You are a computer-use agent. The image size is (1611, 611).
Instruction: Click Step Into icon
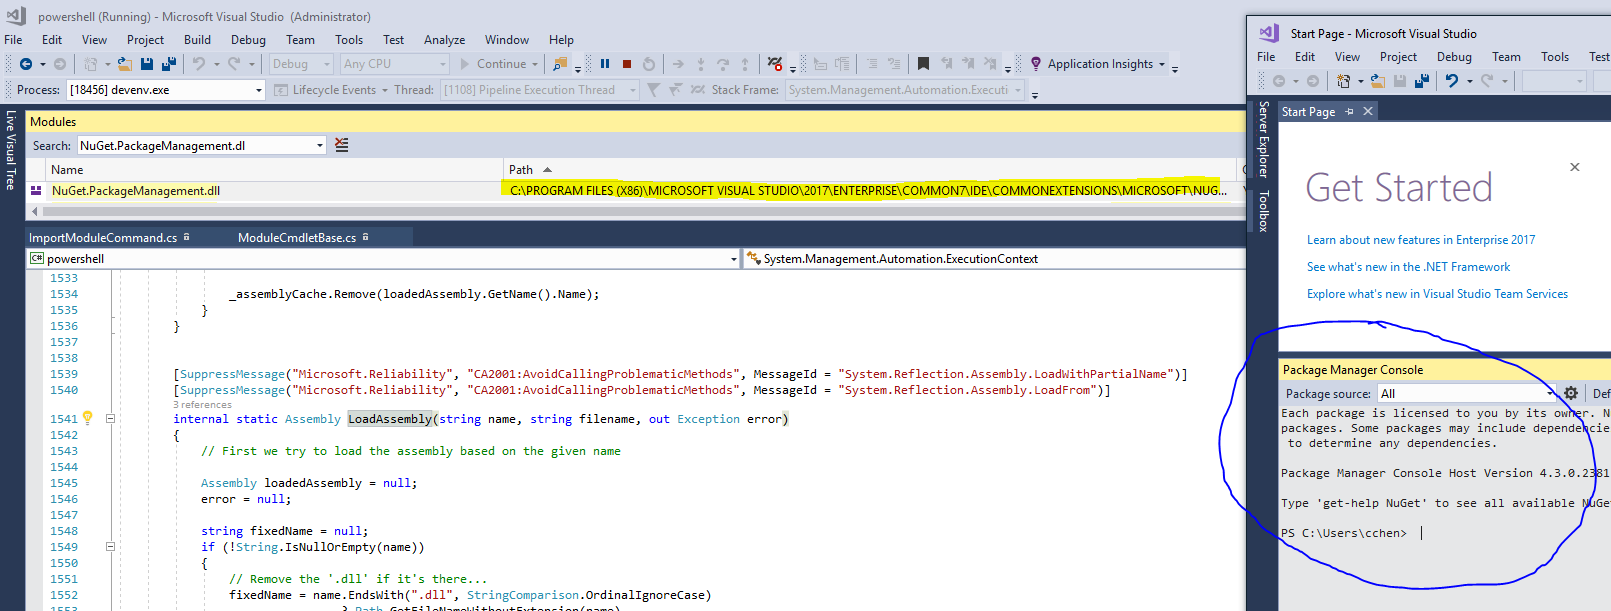coord(701,64)
